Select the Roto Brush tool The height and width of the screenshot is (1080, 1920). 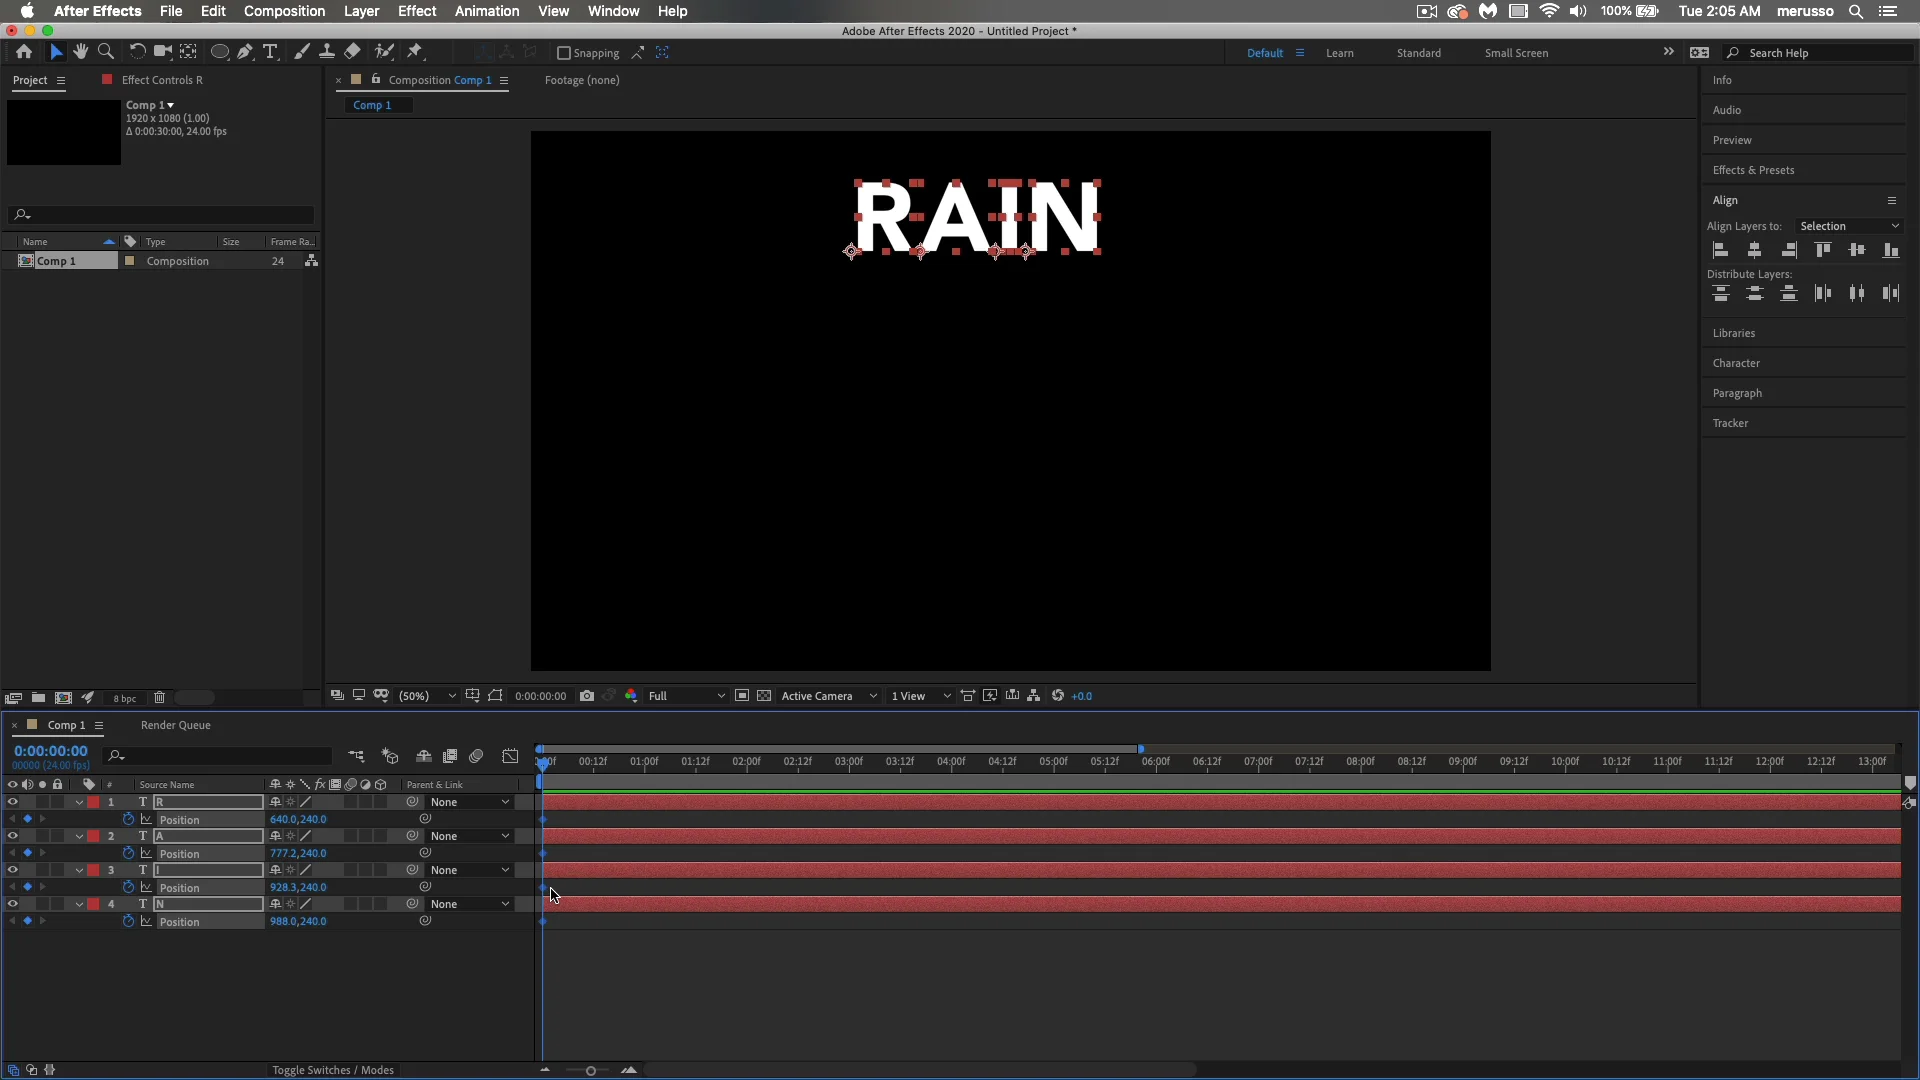coord(384,52)
